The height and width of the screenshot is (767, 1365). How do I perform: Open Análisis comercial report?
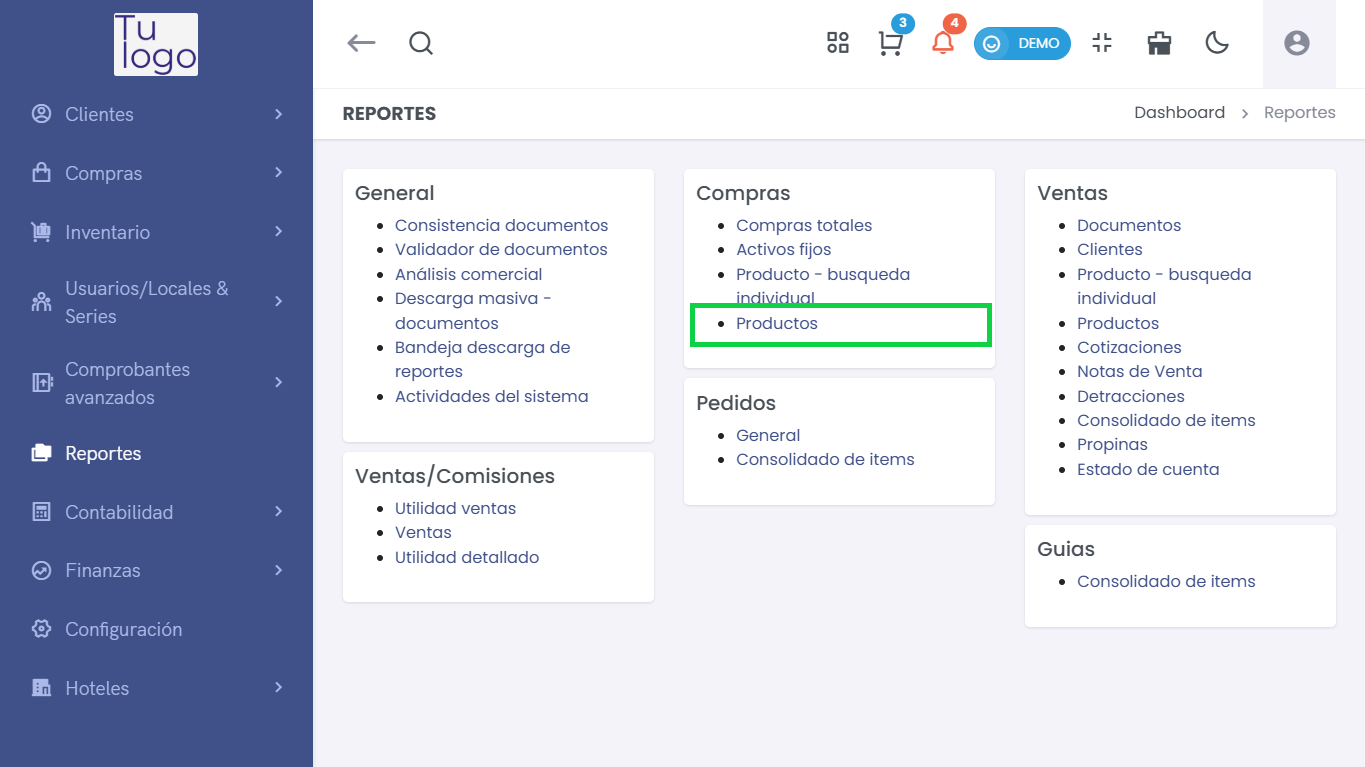(x=468, y=274)
